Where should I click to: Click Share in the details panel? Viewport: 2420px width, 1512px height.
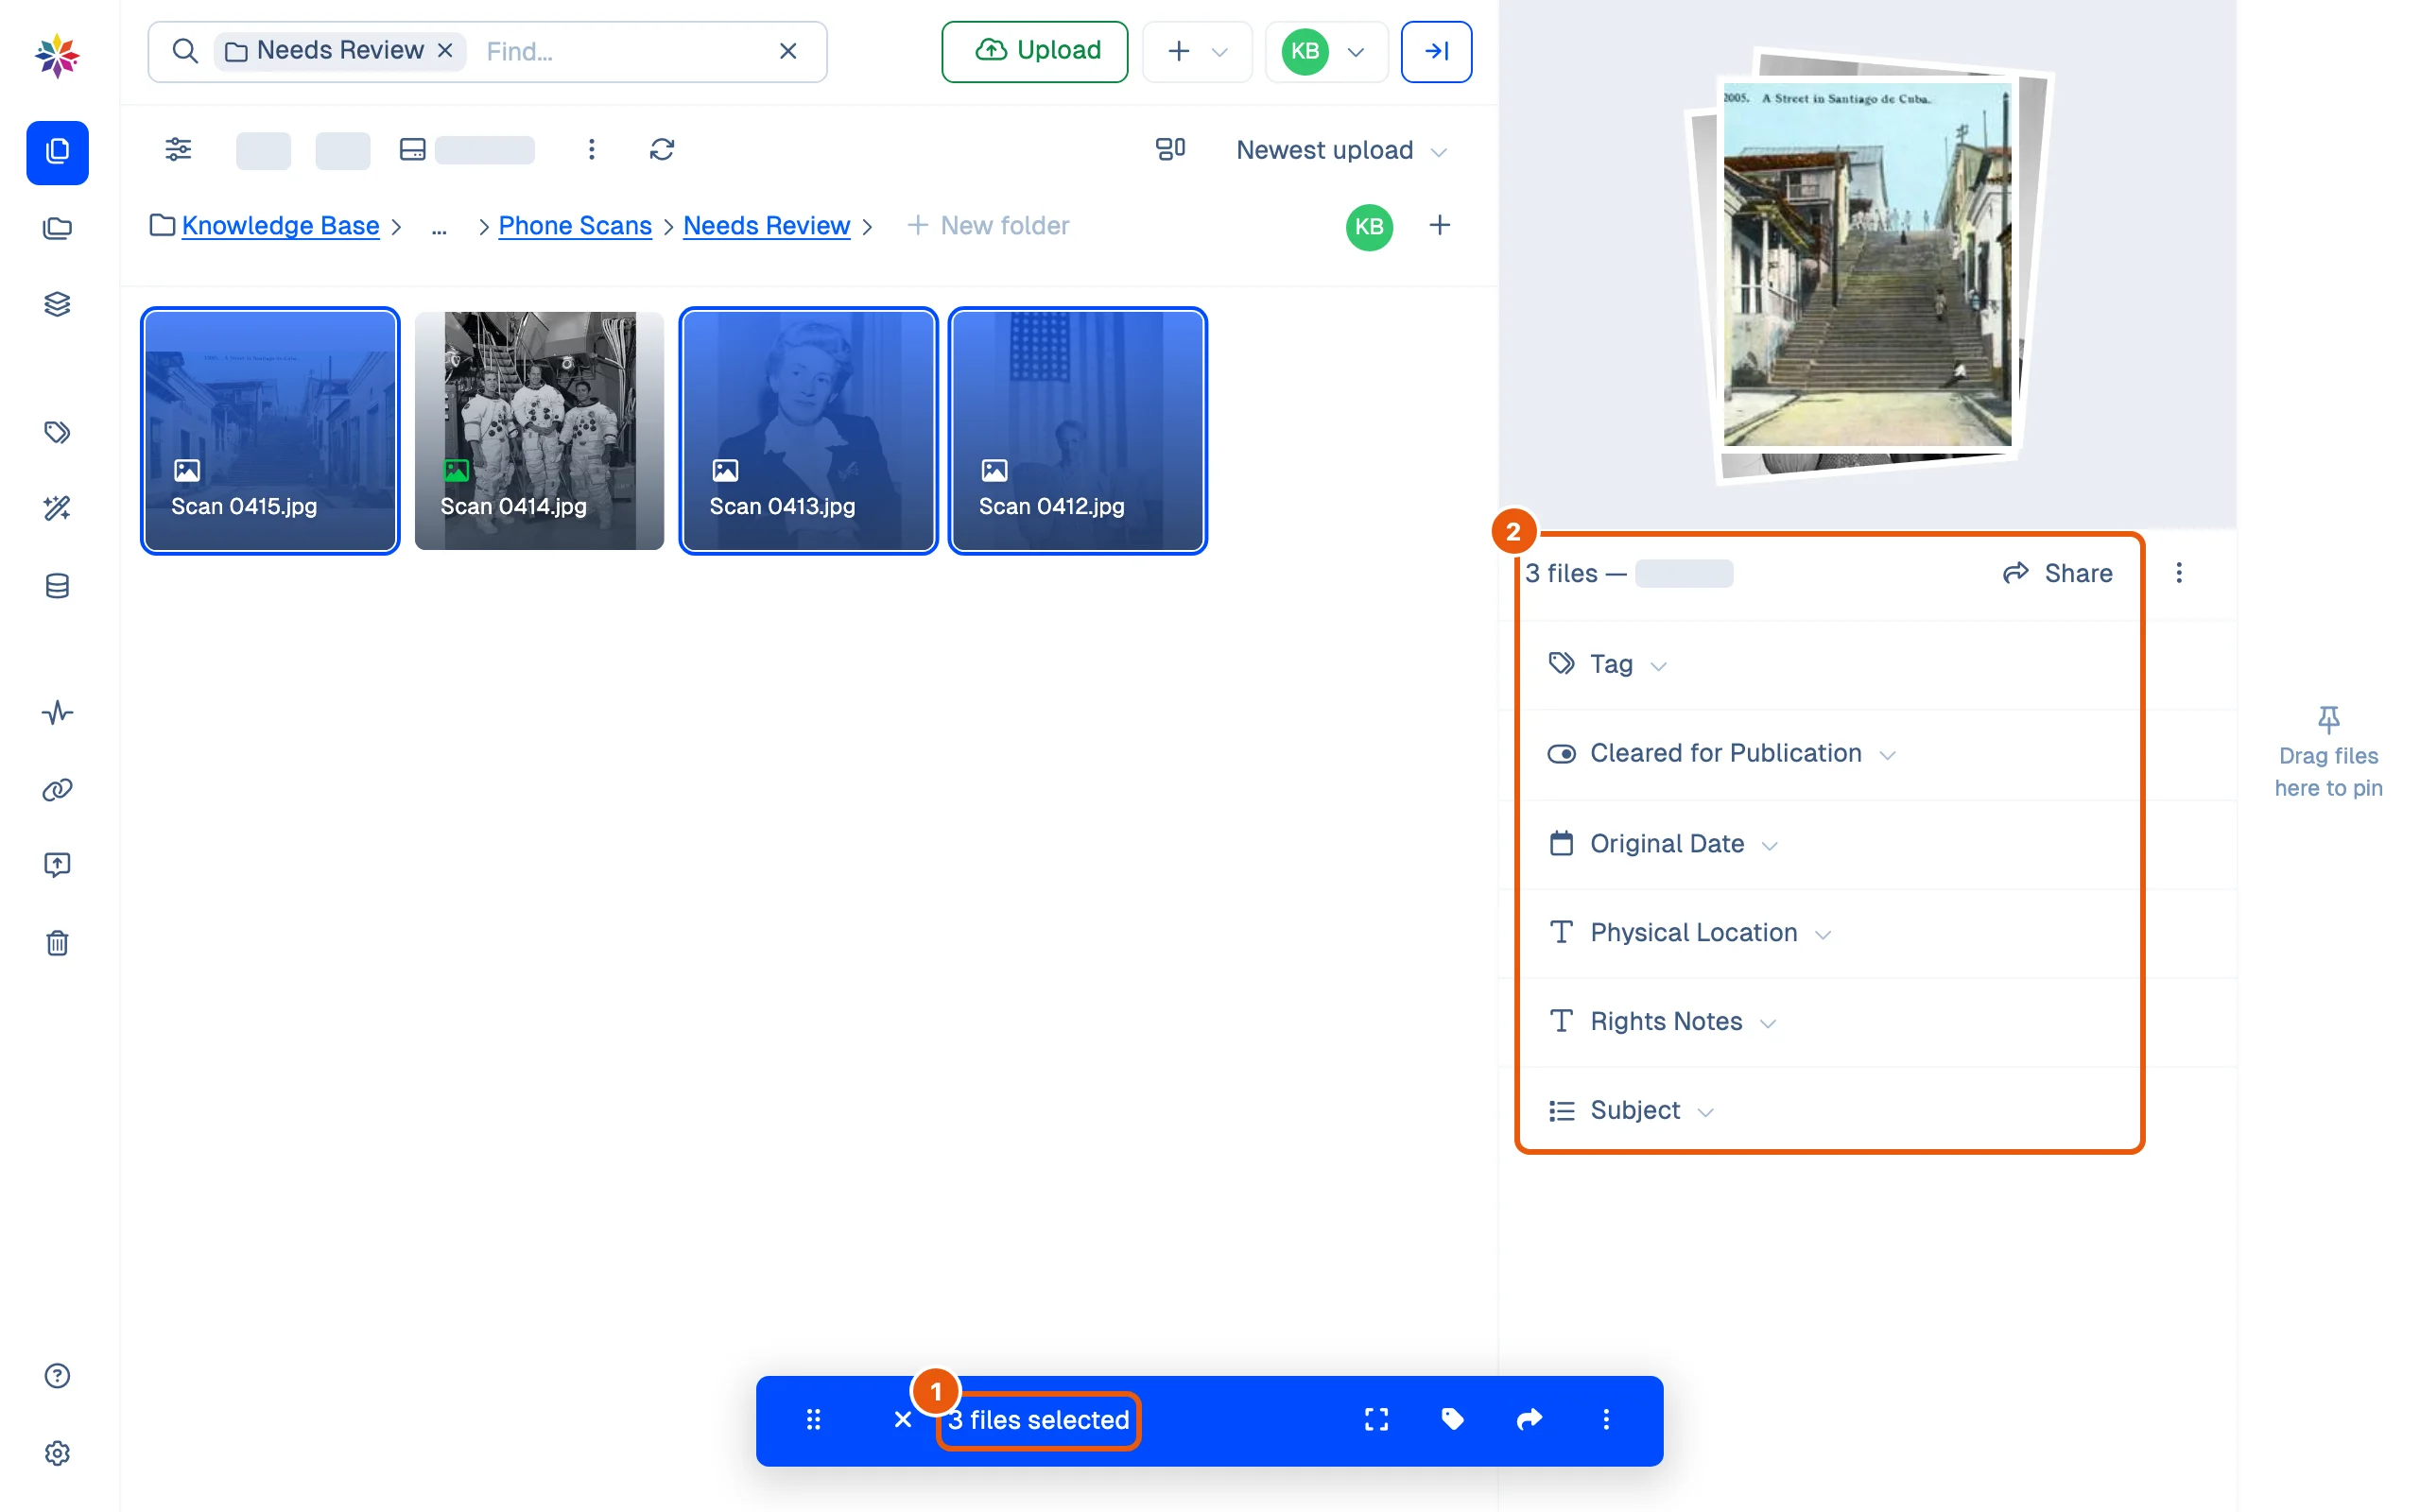click(x=2057, y=573)
